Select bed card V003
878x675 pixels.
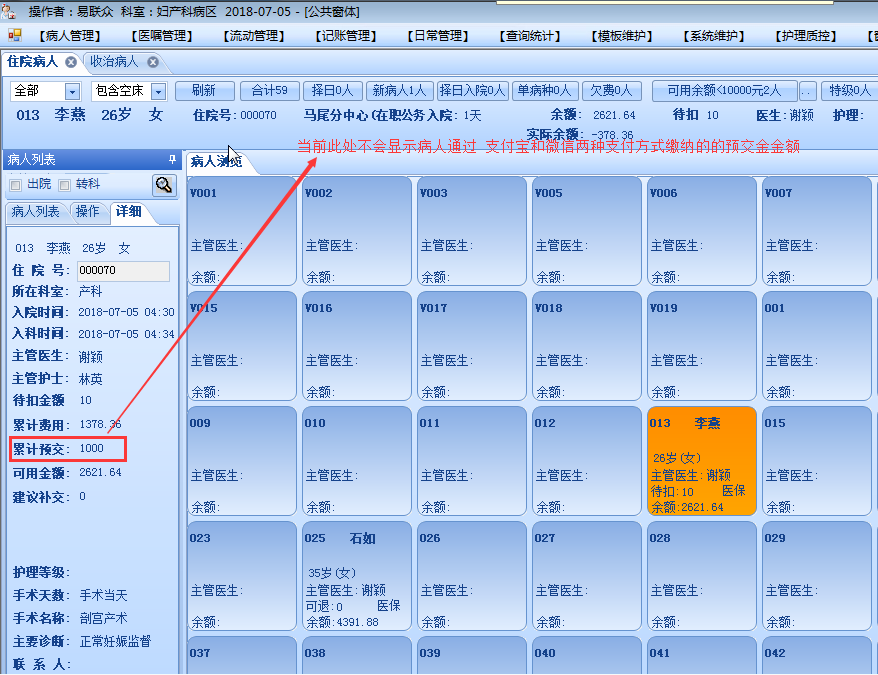tap(471, 231)
